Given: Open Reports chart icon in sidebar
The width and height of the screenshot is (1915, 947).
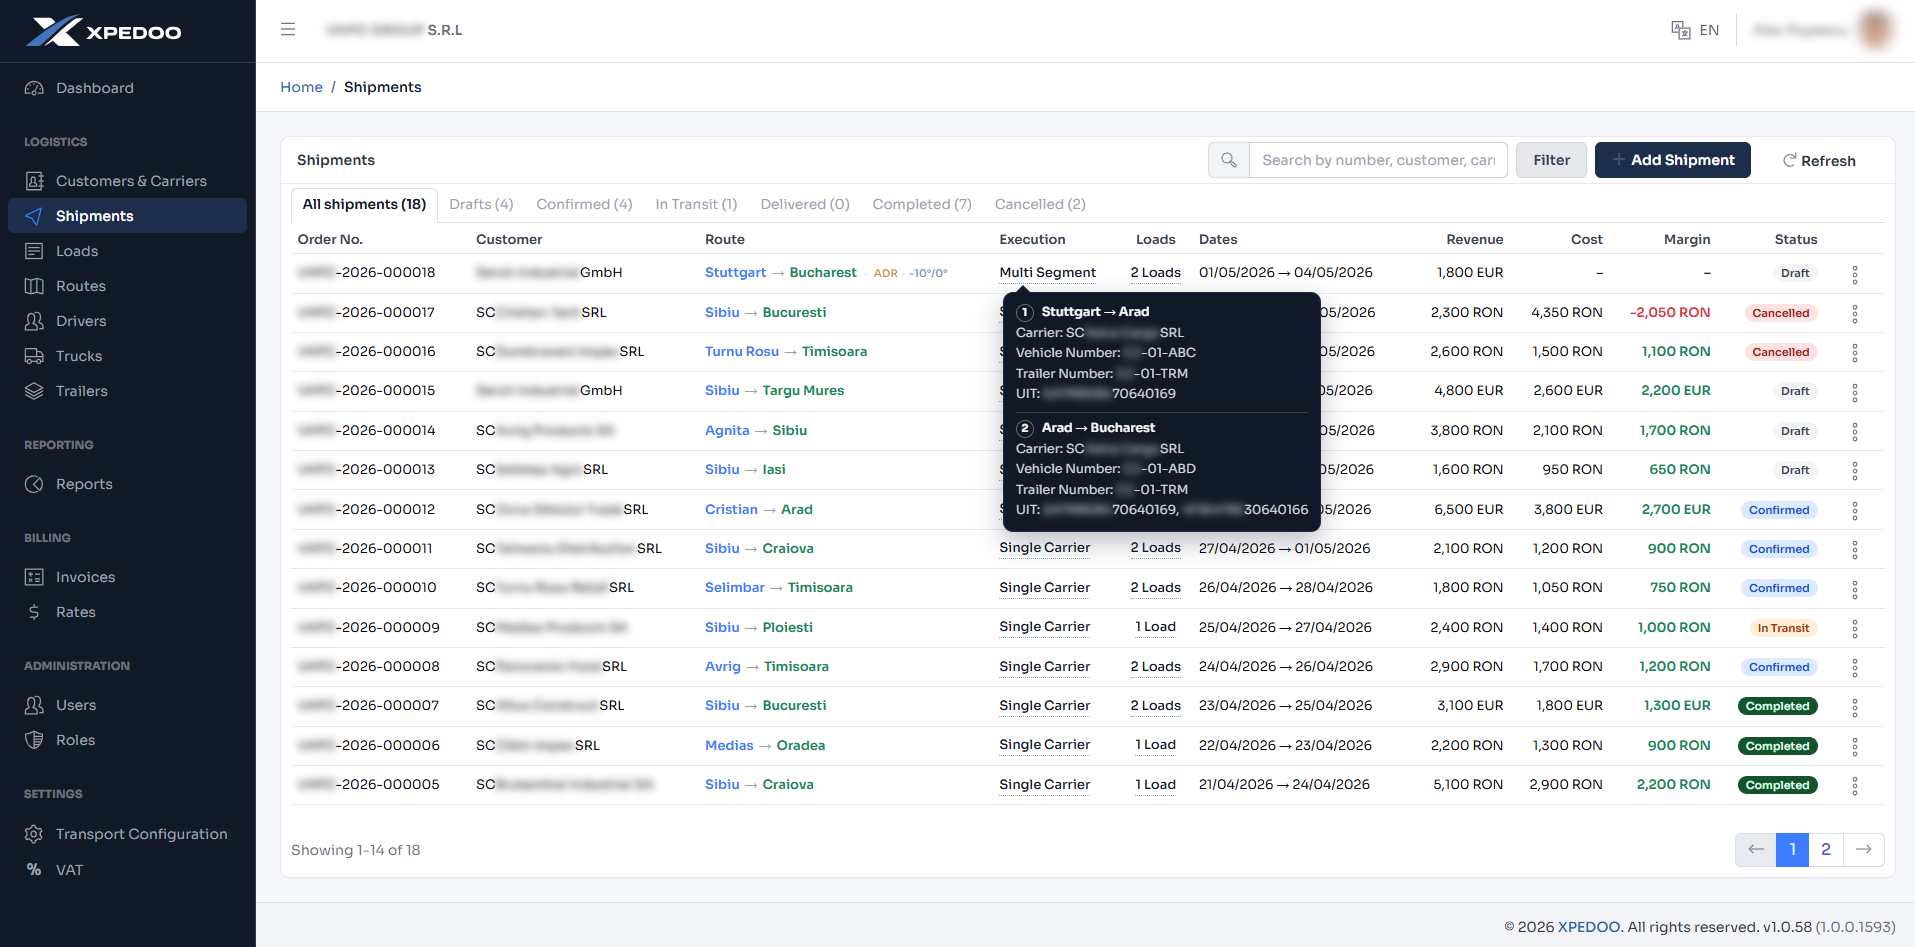Looking at the screenshot, I should tap(34, 484).
